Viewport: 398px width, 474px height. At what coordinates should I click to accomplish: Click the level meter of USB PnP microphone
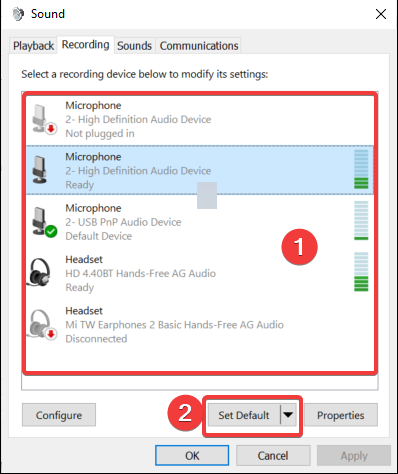click(361, 220)
